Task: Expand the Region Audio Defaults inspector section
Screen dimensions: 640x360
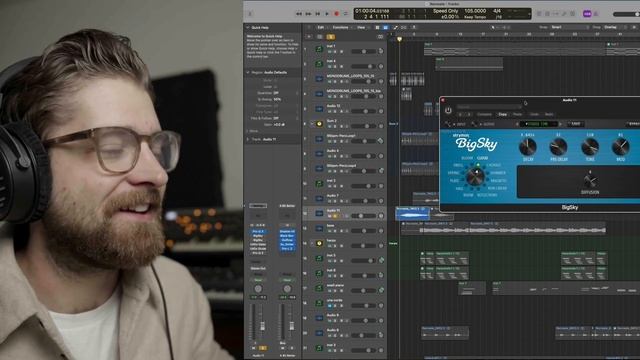Action: coord(248,72)
